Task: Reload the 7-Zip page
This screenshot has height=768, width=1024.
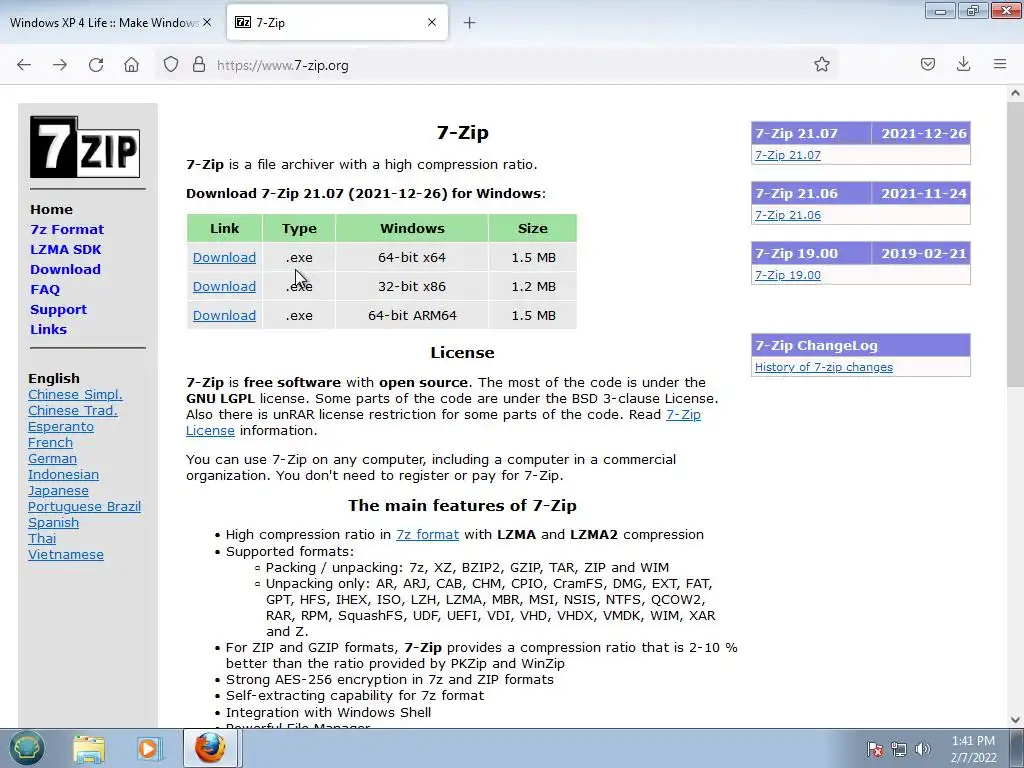Action: pos(96,65)
